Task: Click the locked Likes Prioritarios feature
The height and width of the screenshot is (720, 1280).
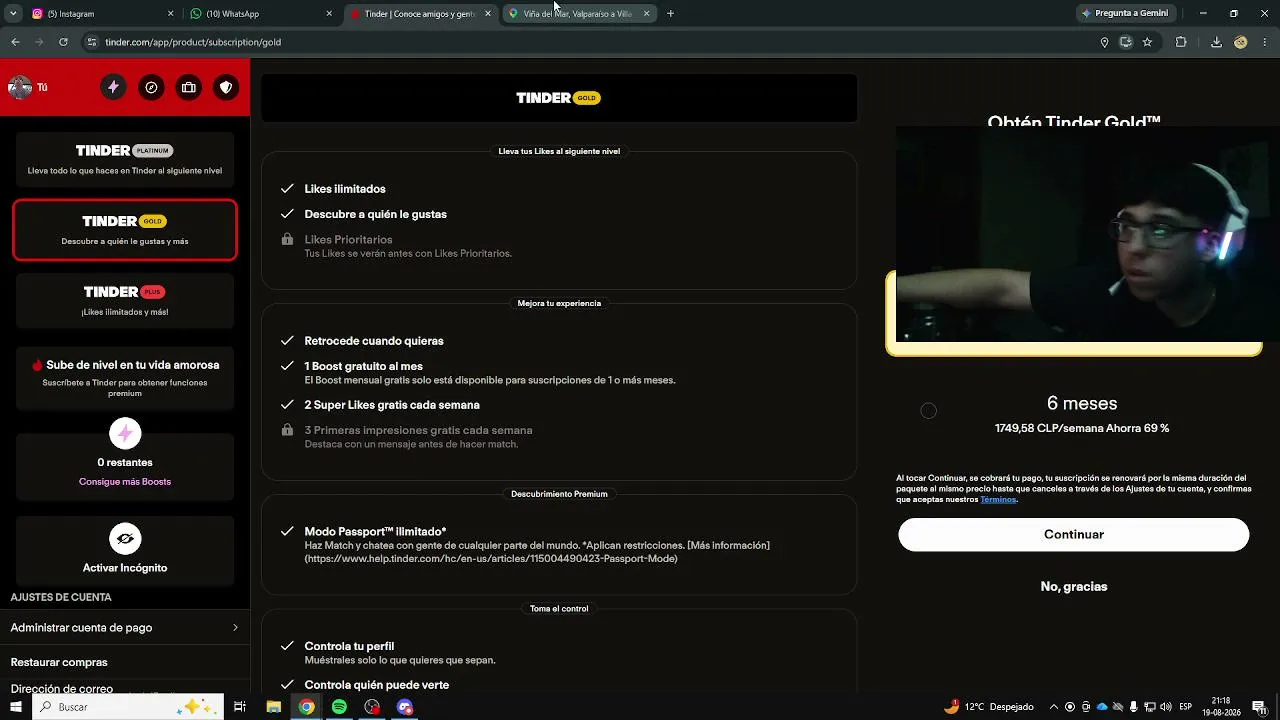Action: [348, 240]
